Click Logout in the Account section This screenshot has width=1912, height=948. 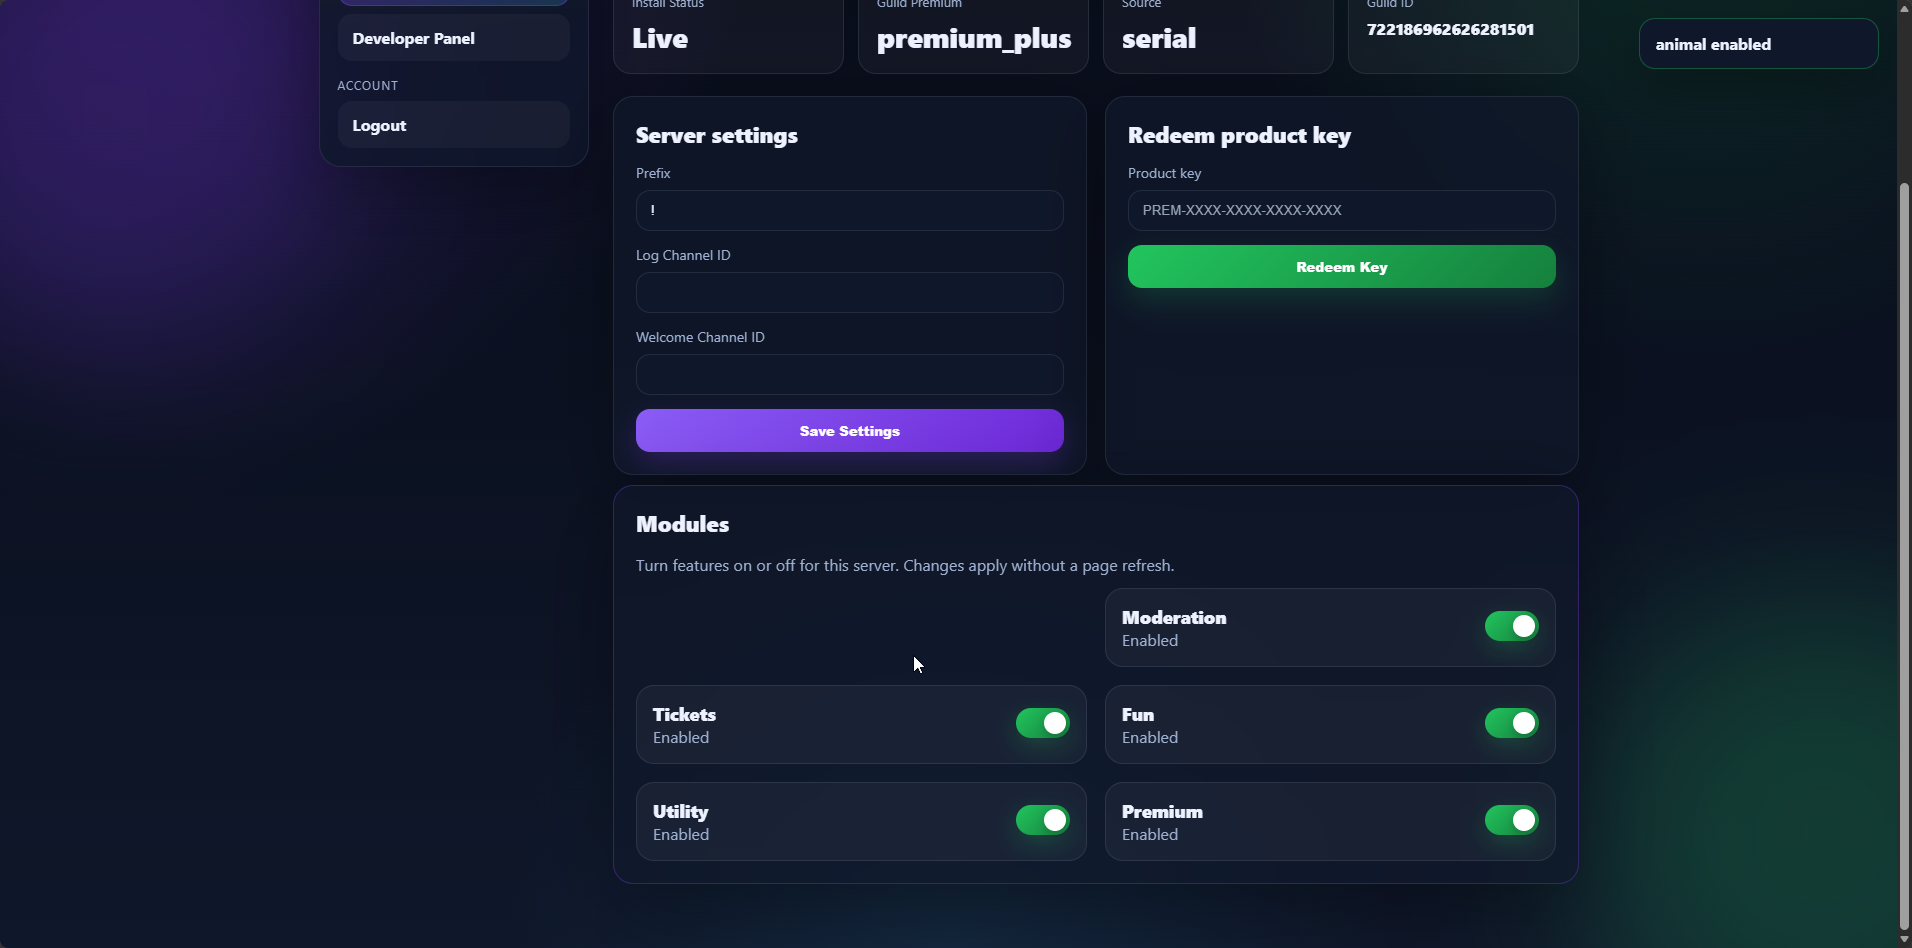(x=453, y=126)
